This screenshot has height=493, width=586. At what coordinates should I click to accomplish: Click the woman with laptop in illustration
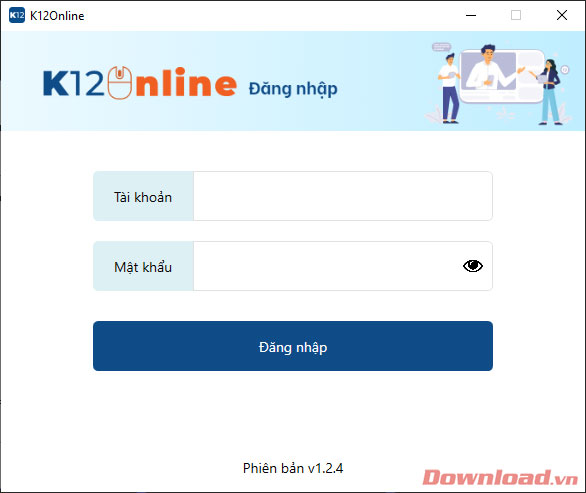[x=549, y=92]
